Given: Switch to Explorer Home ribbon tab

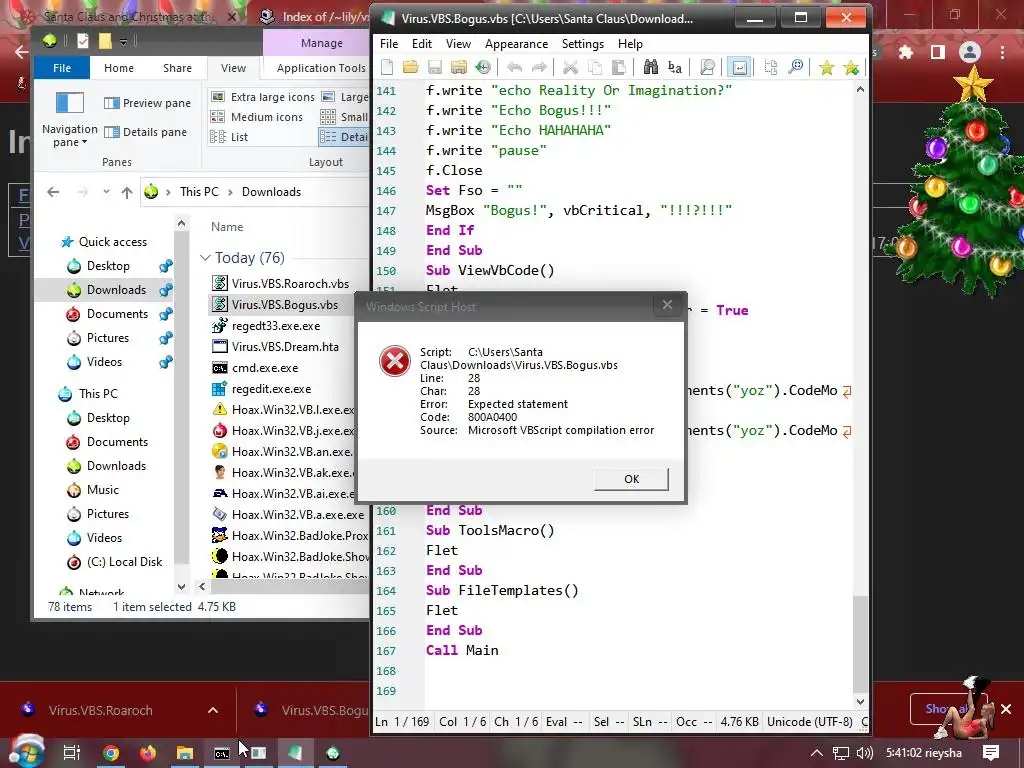Looking at the screenshot, I should point(119,68).
